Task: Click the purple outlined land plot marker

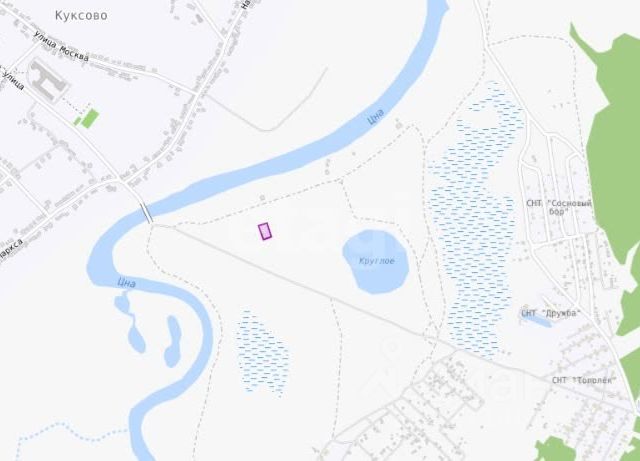Action: click(265, 231)
